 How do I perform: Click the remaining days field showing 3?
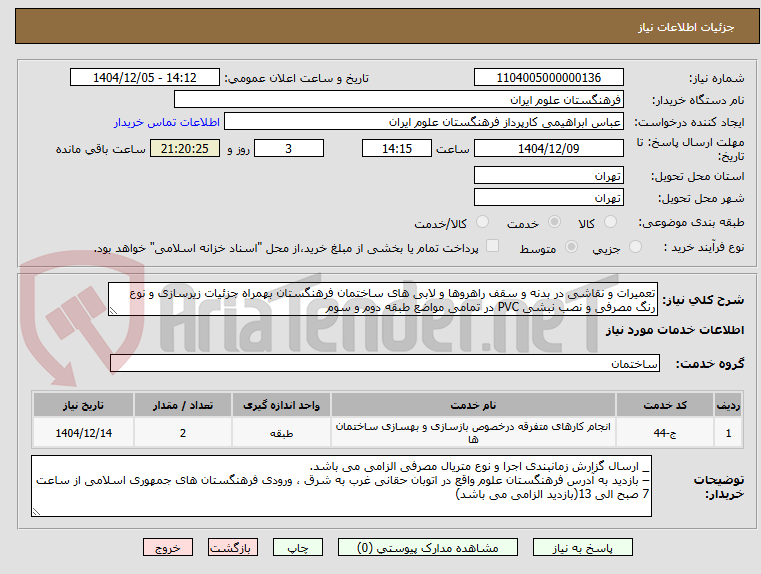point(289,148)
